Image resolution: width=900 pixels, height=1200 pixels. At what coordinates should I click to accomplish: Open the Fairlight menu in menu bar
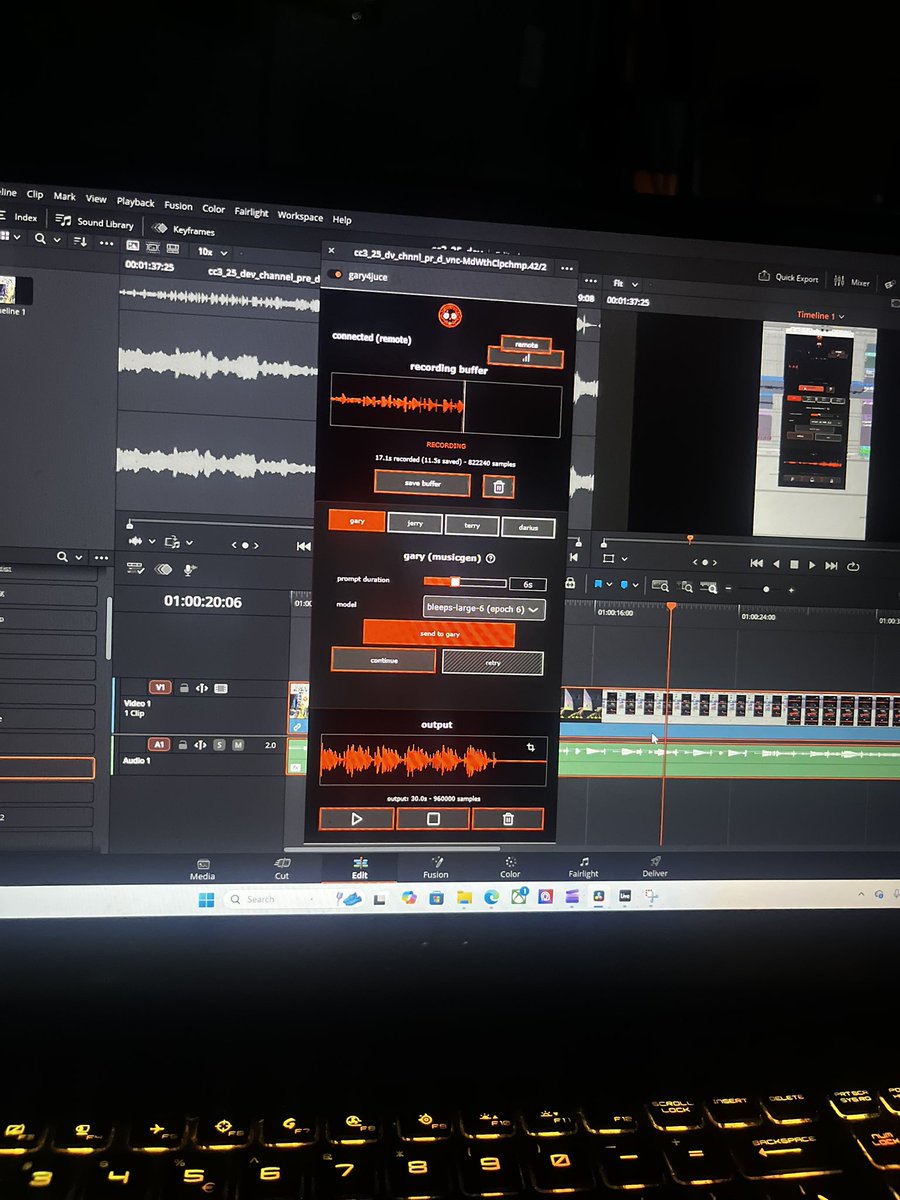click(x=251, y=212)
